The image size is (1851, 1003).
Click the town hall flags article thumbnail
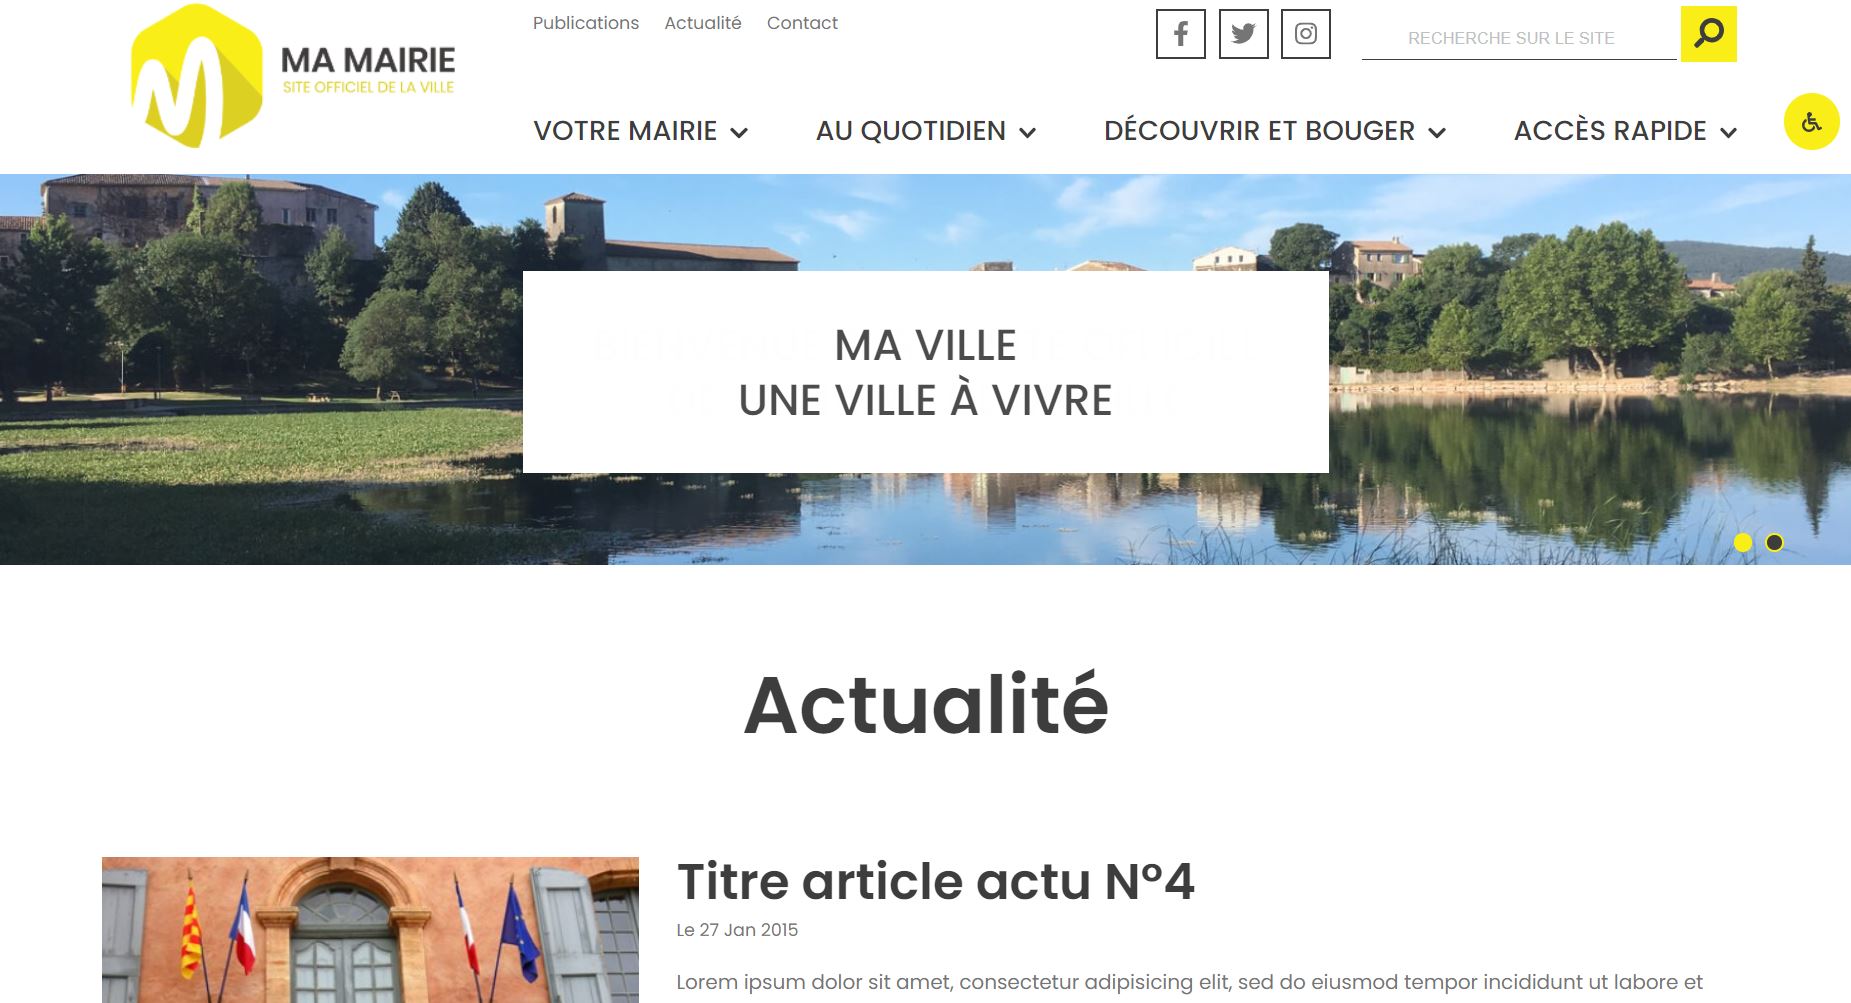370,930
